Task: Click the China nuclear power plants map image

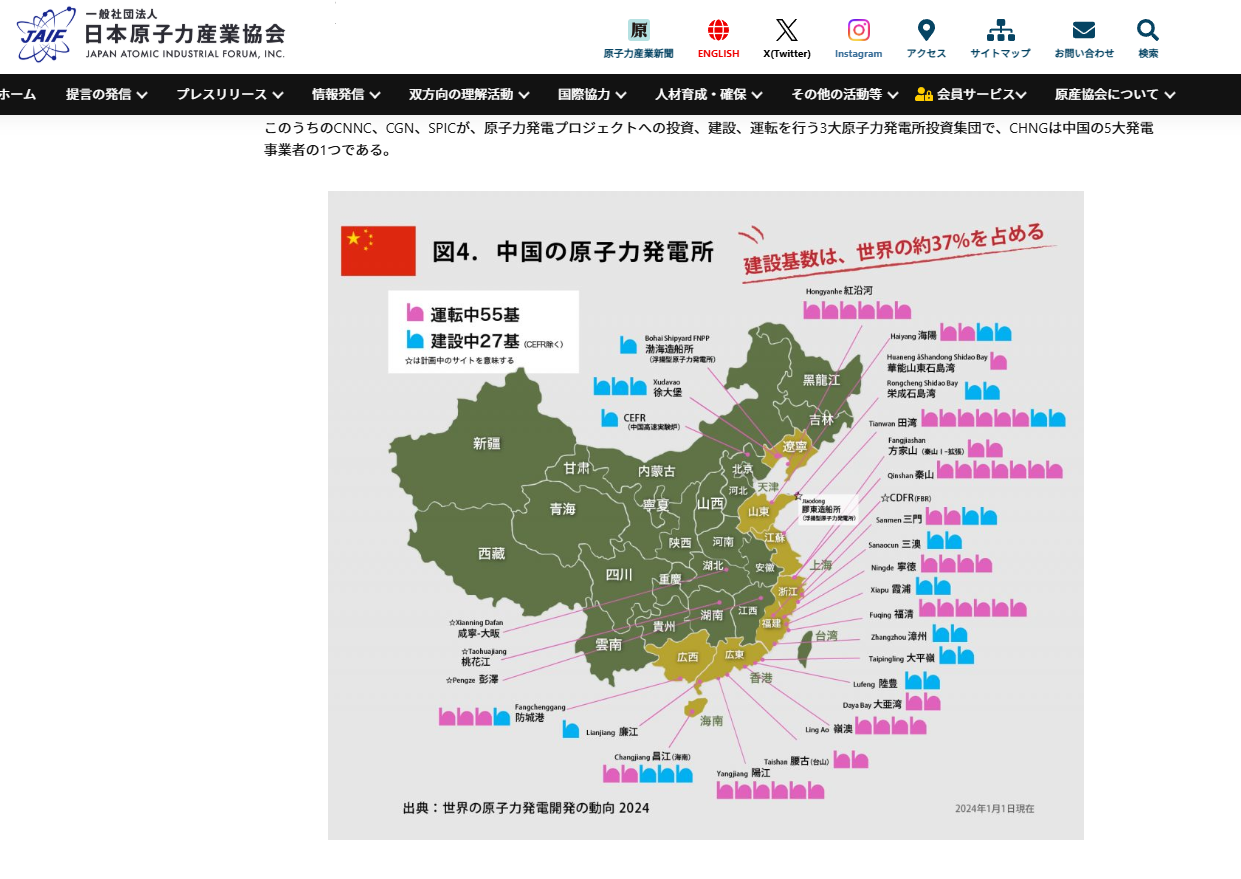Action: (x=705, y=515)
